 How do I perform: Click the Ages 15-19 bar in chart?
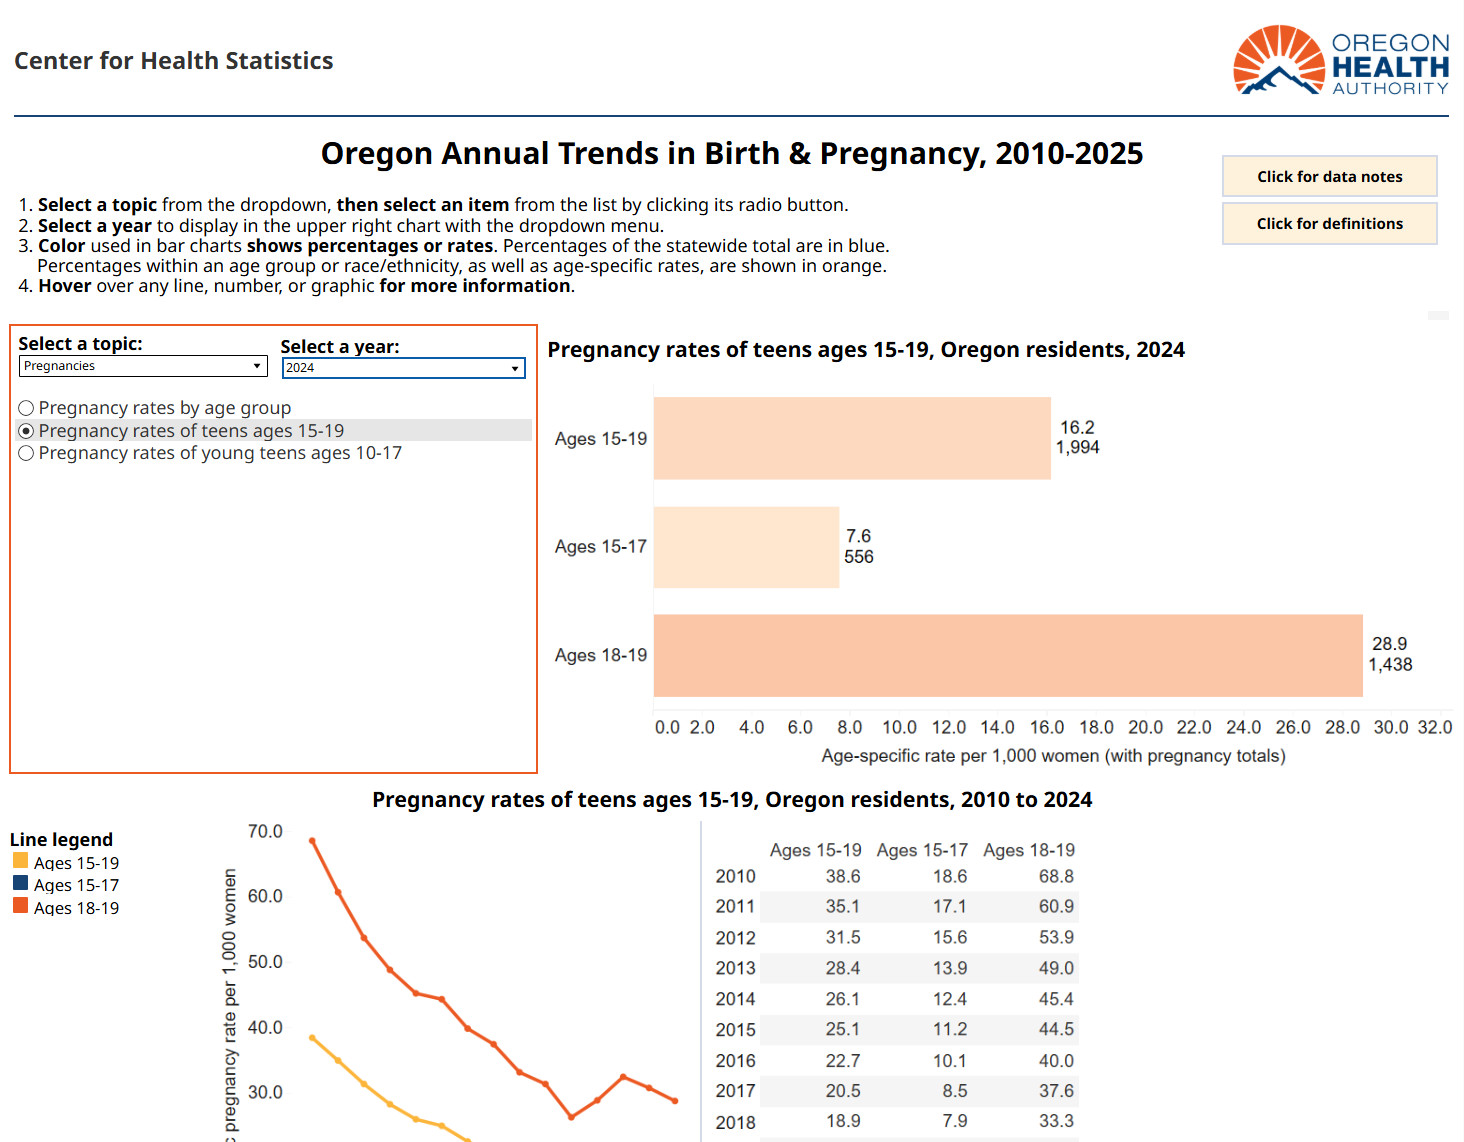852,438
